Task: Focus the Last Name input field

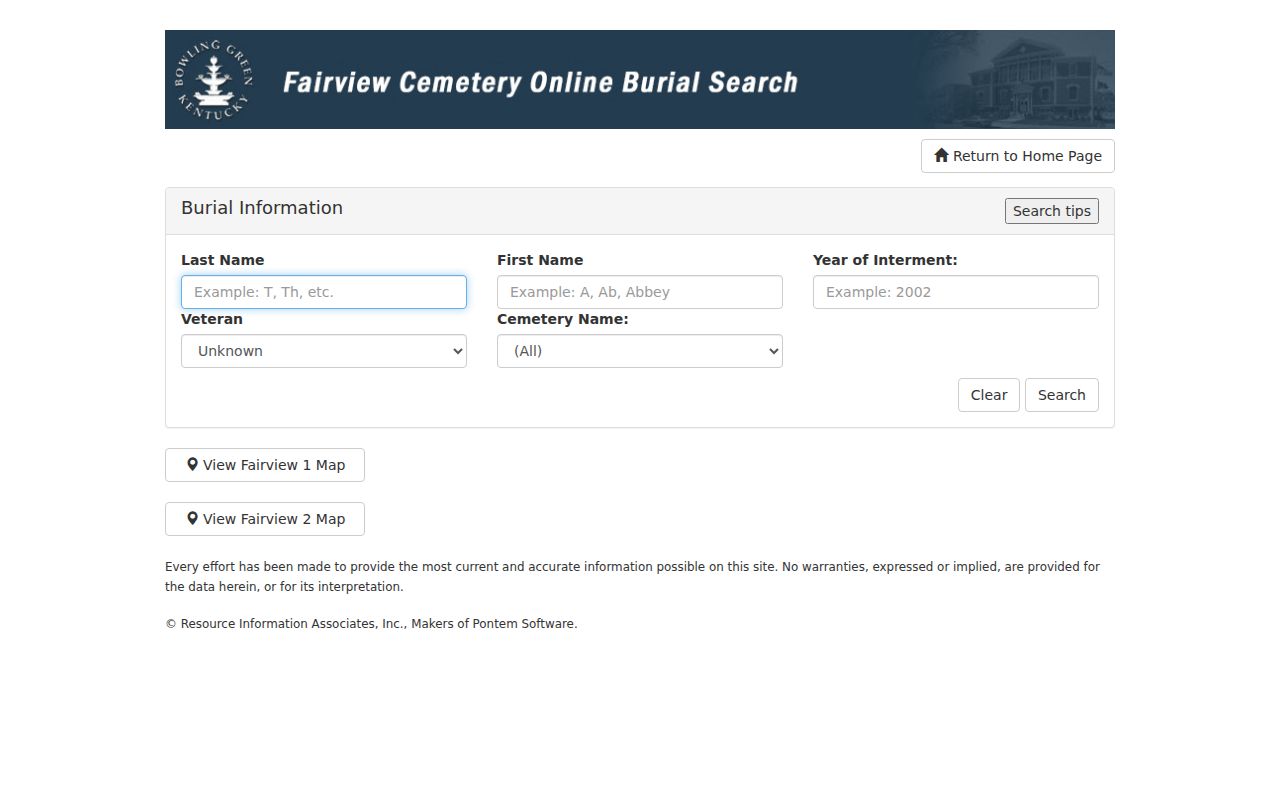Action: [324, 292]
